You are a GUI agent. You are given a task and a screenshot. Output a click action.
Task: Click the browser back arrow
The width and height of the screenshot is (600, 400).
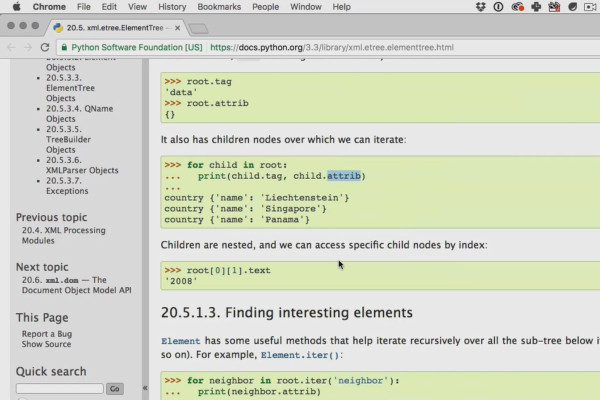[x=9, y=47]
